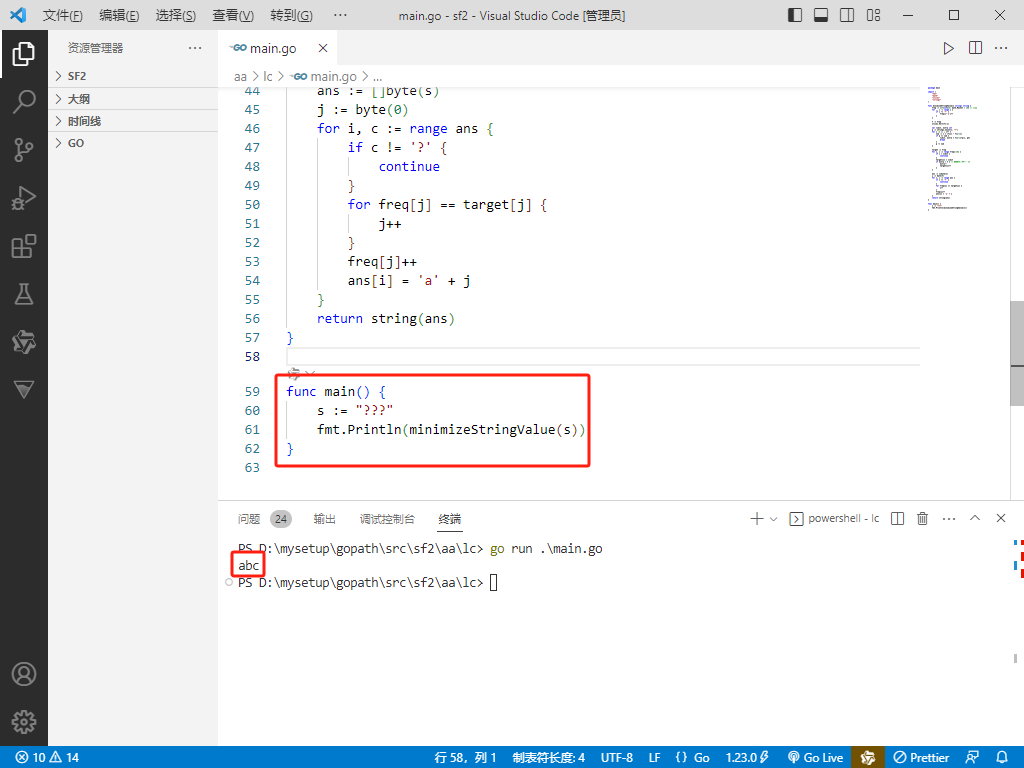Change language mode from Go
This screenshot has height=768, width=1024.
701,758
